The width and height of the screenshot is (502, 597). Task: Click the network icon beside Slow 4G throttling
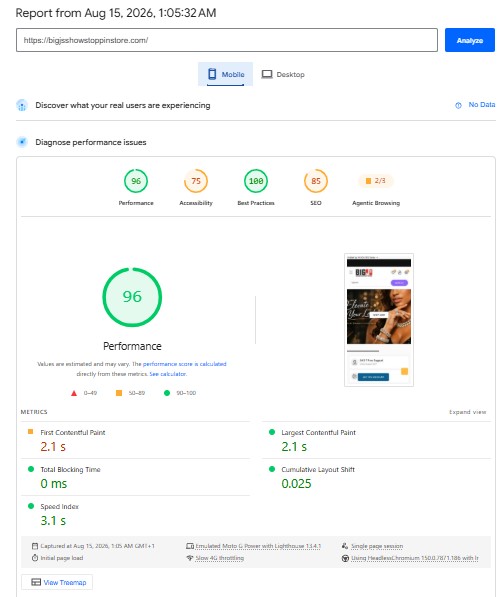coord(190,558)
